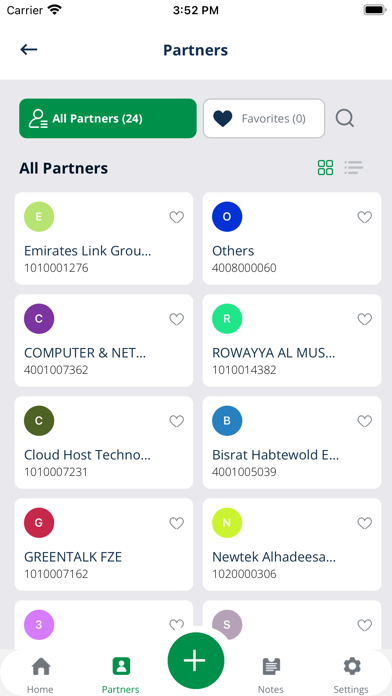The height and width of the screenshot is (696, 392).
Task: Click the purple 3 avatar circle
Action: pos(39,625)
